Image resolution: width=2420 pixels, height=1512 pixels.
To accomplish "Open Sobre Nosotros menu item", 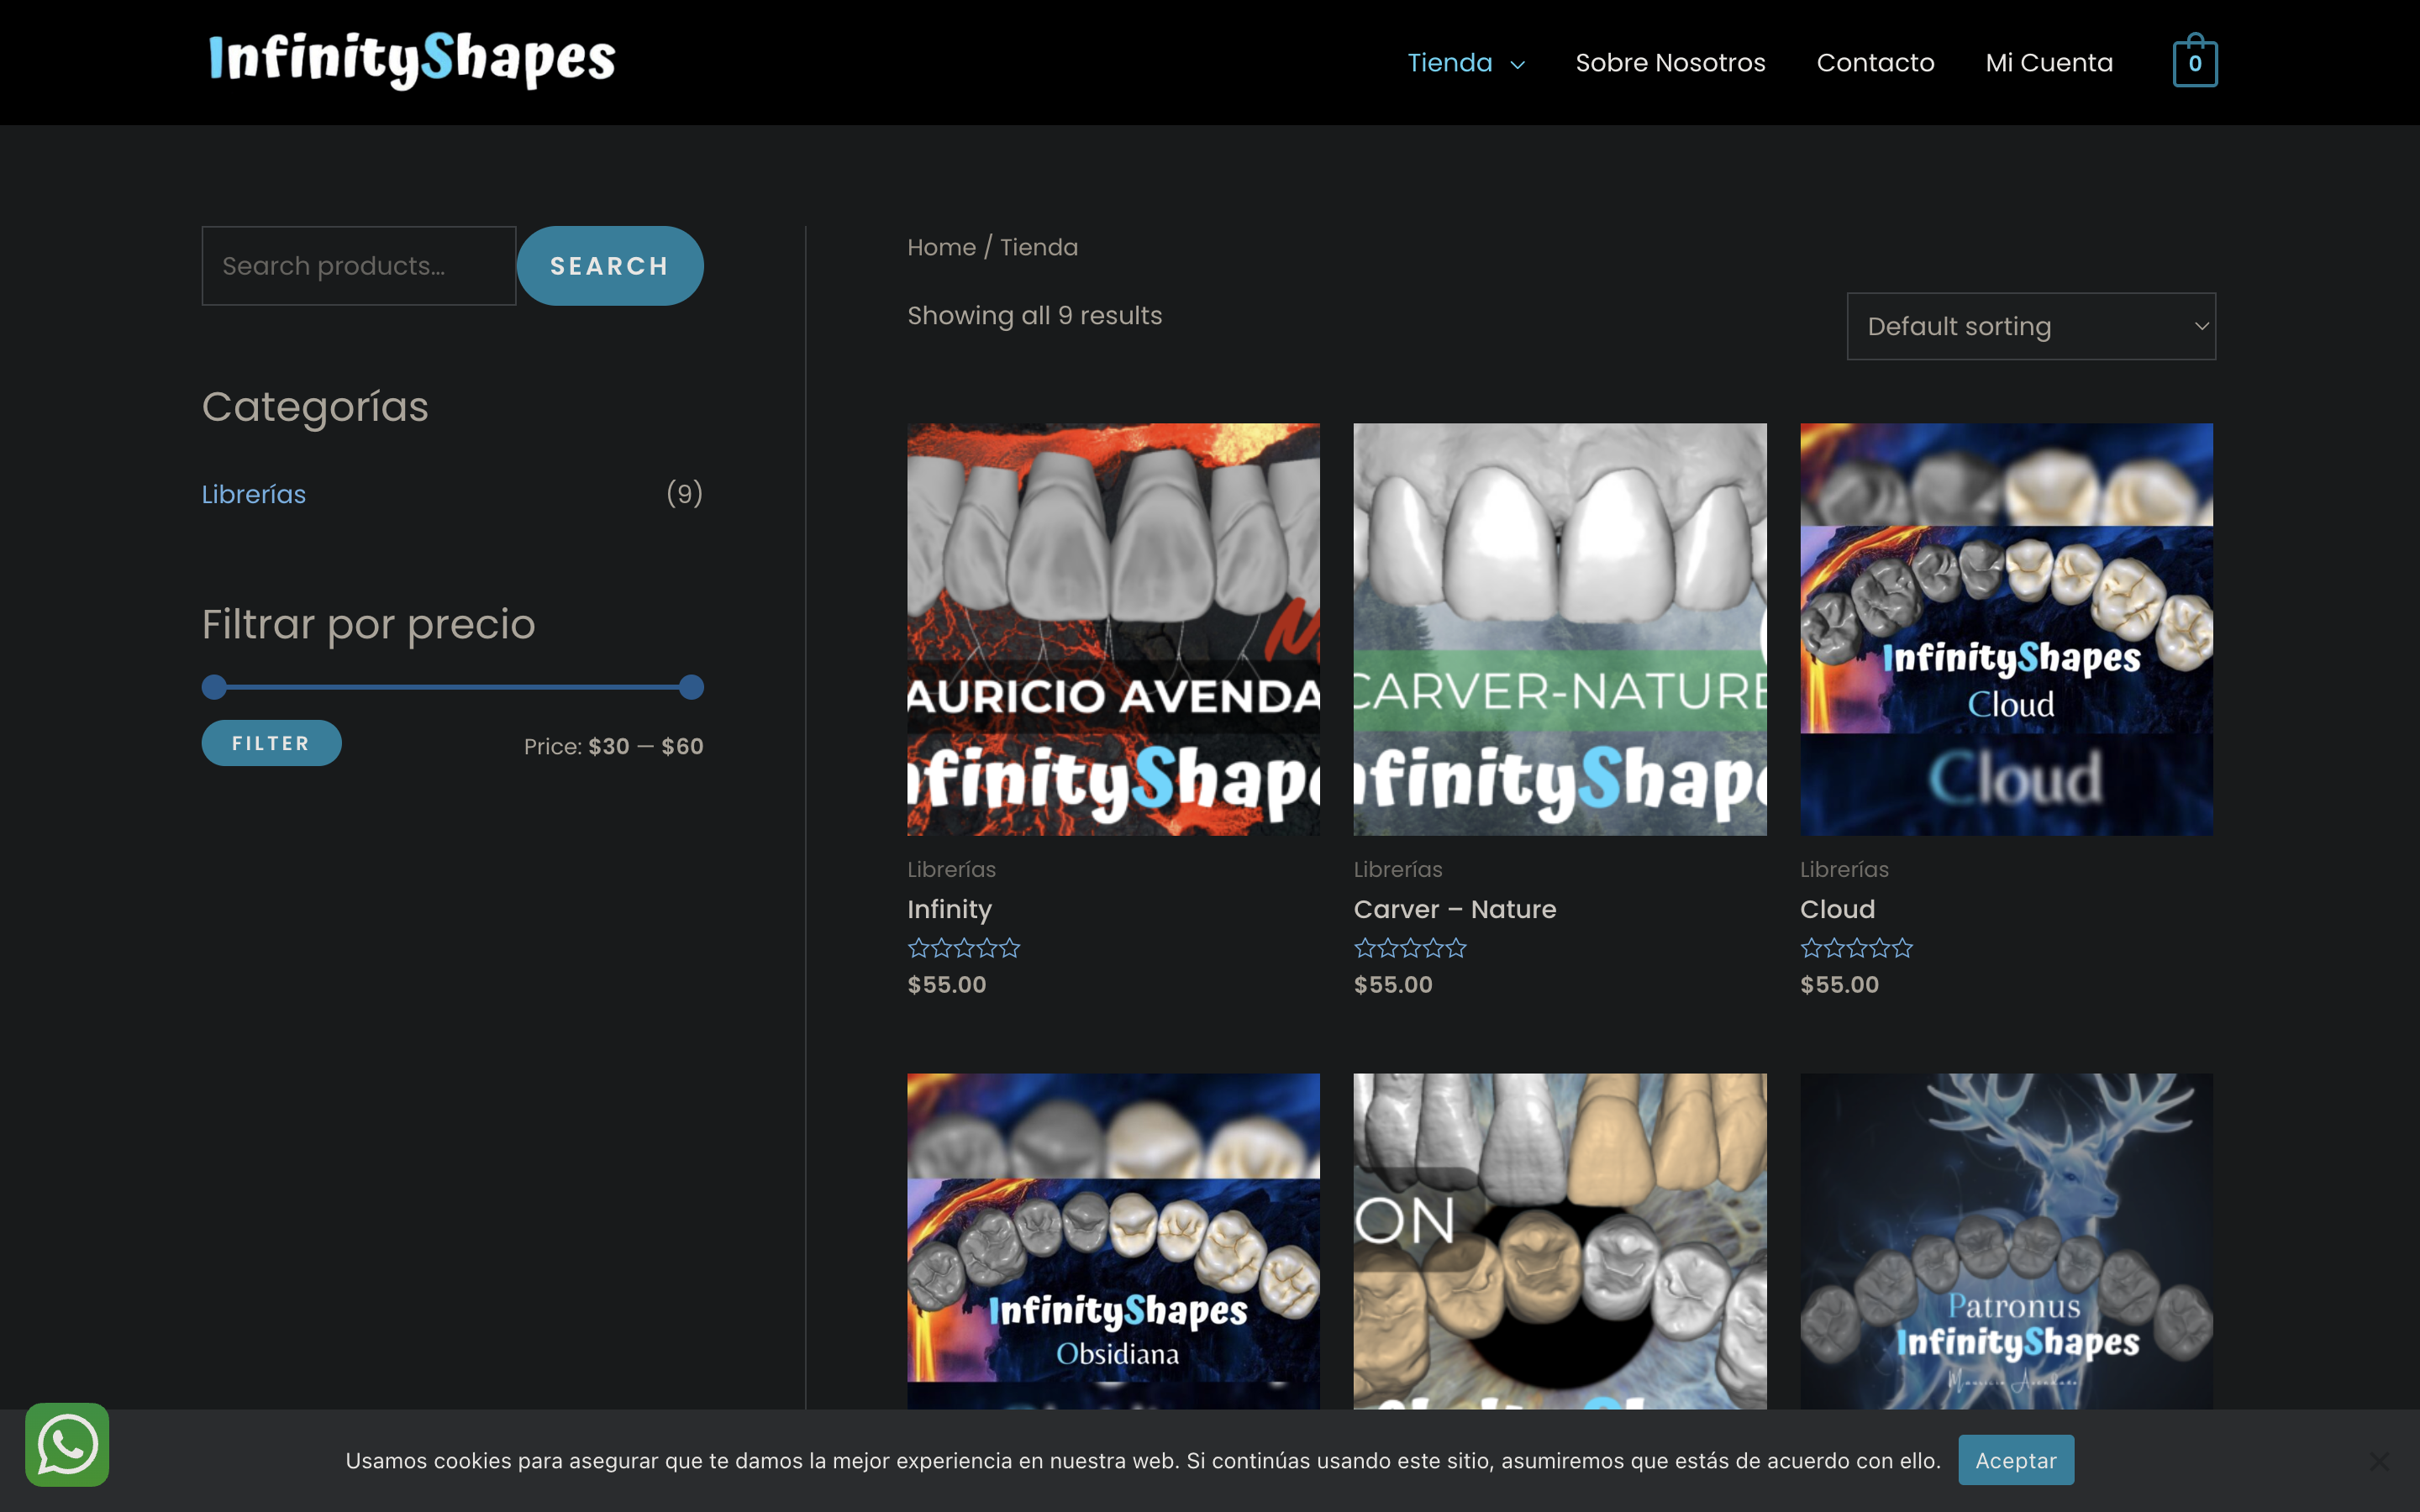I will (x=1669, y=63).
